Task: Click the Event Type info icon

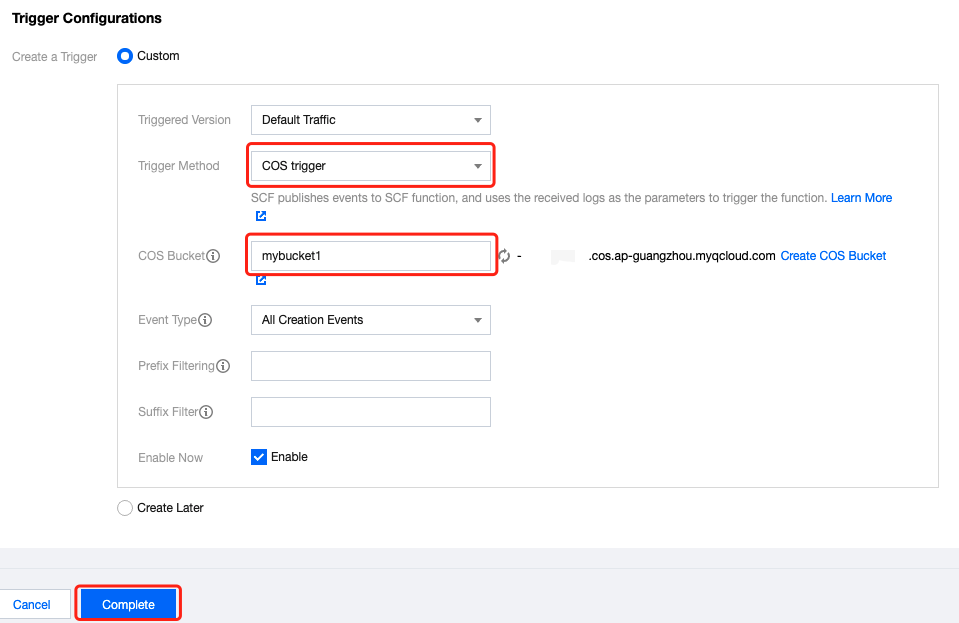Action: (205, 320)
